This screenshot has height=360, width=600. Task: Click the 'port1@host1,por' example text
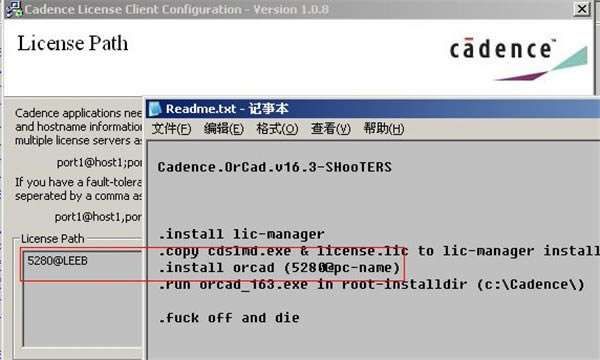(x=98, y=217)
